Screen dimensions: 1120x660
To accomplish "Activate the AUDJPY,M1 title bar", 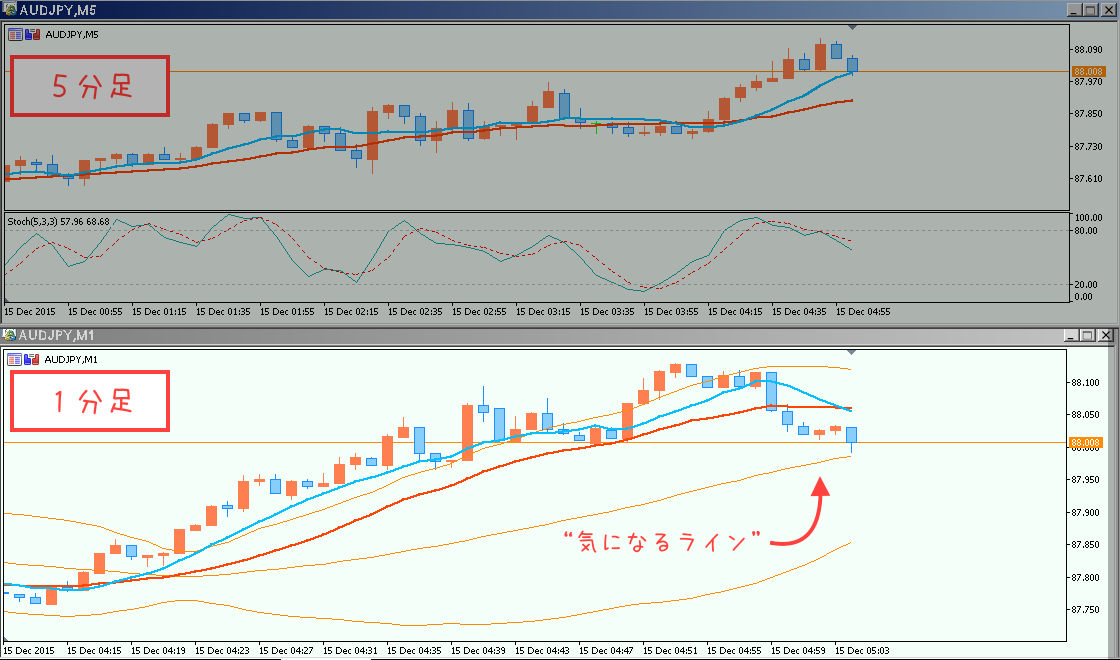I will [500, 335].
